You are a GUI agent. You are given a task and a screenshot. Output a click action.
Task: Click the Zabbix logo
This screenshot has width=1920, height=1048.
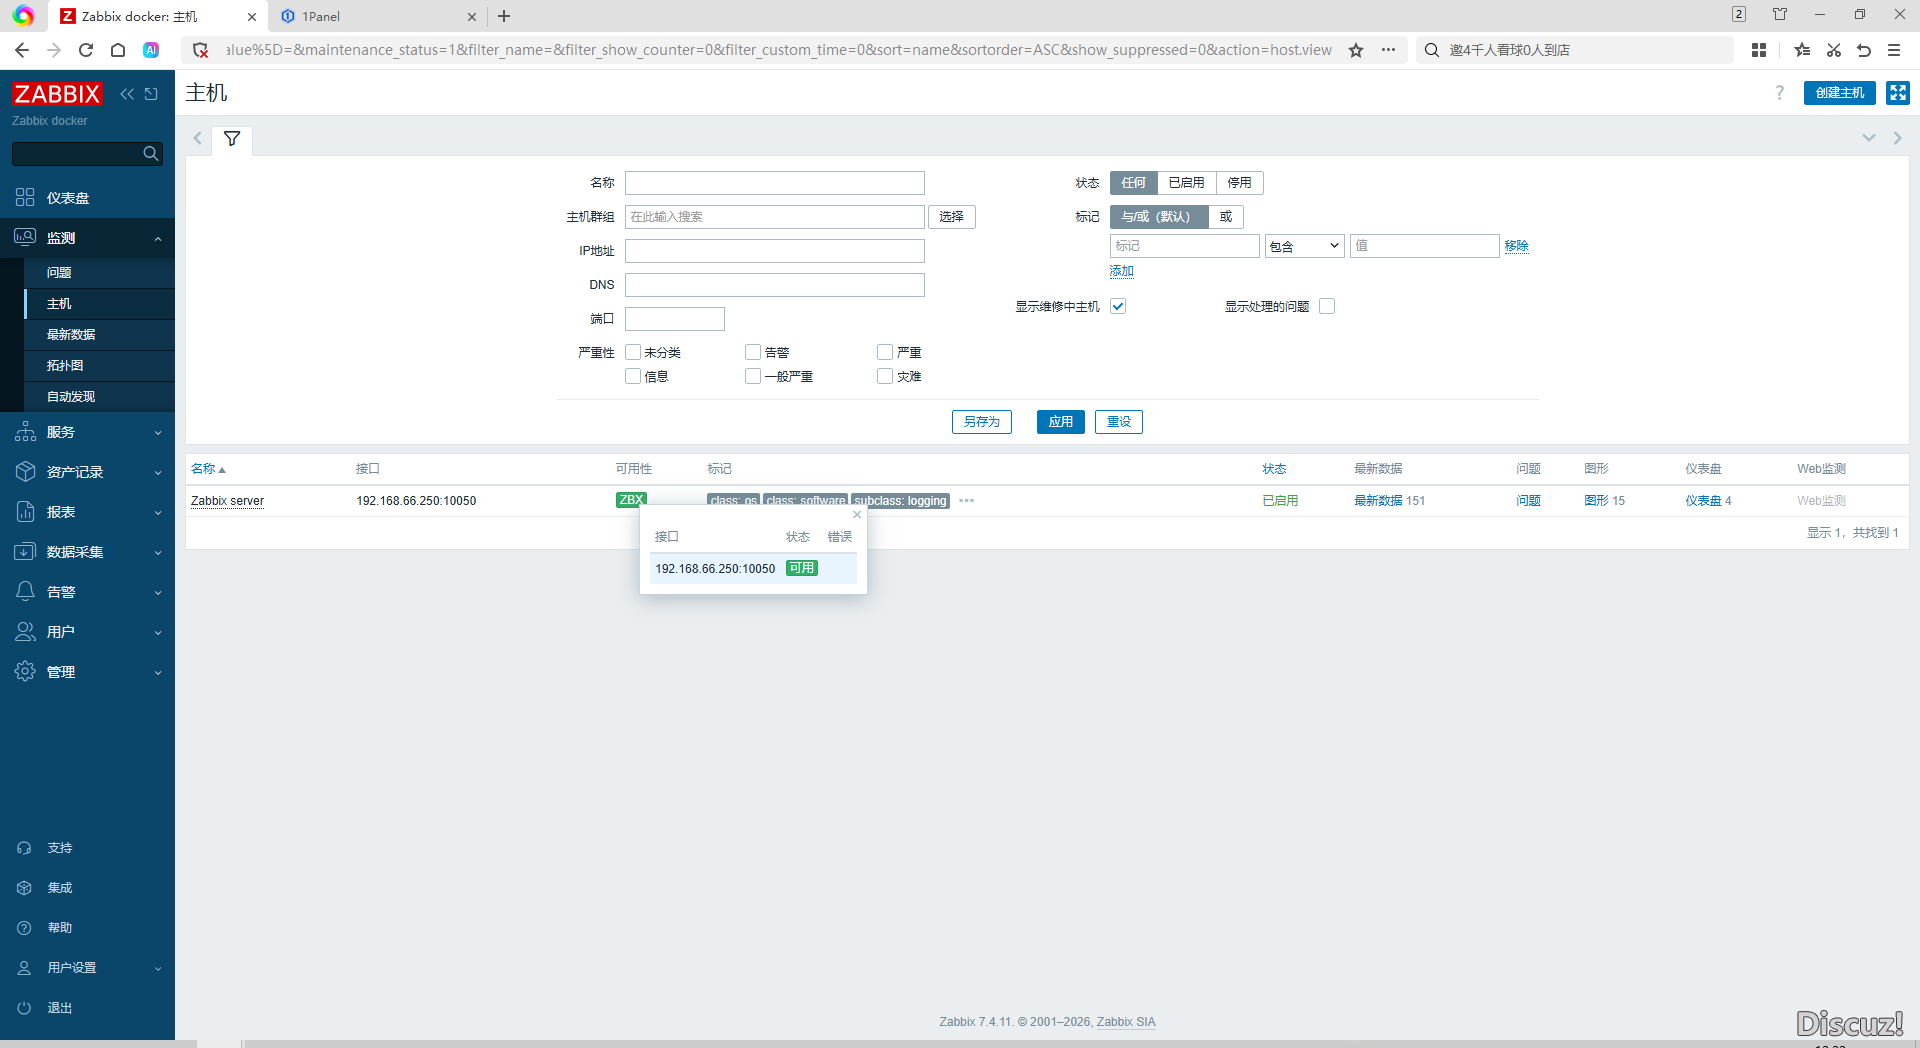(x=57, y=94)
